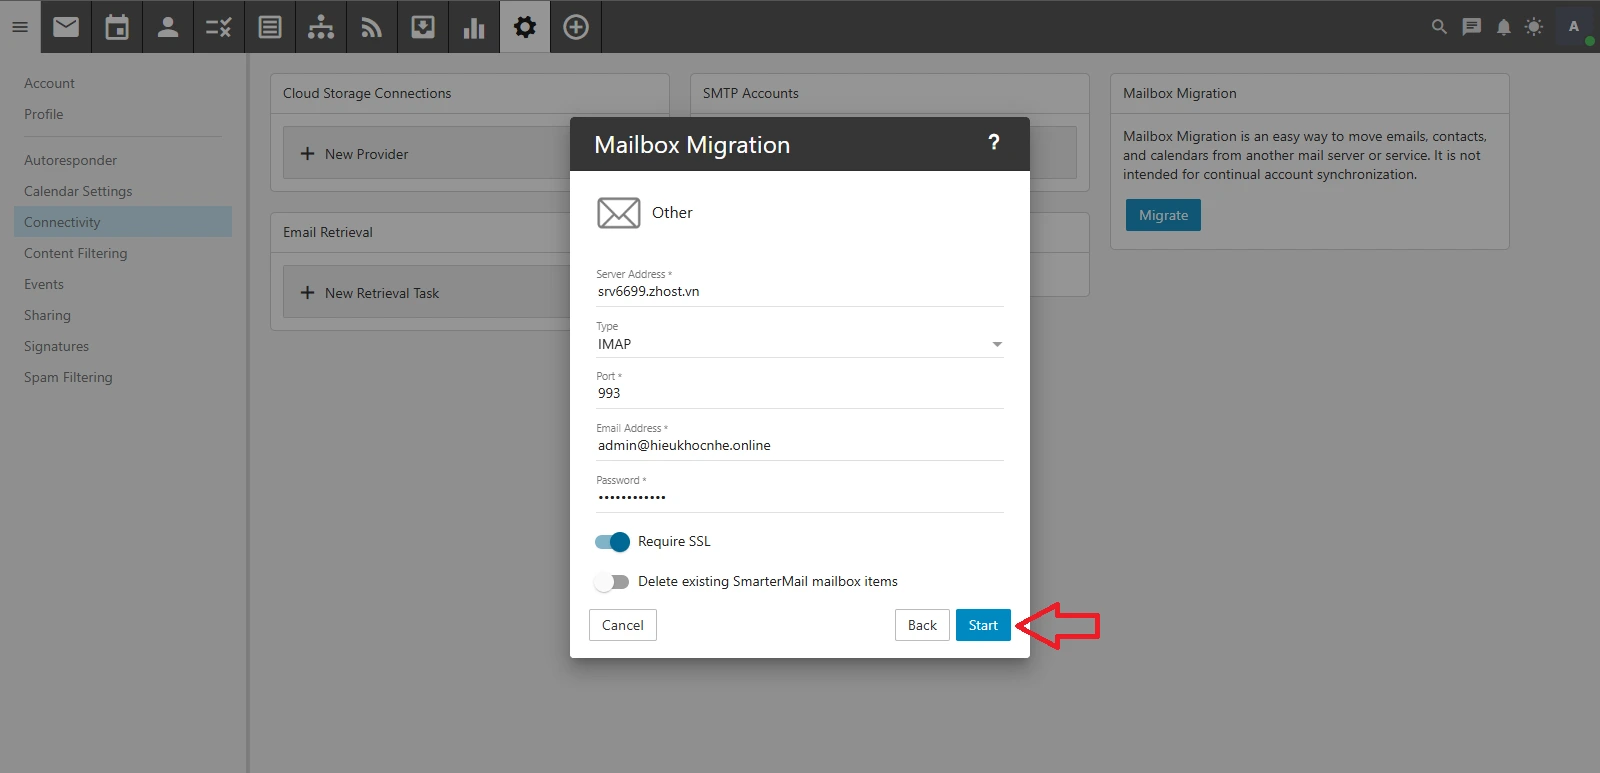Open the user avatar account menu

point(1574,27)
